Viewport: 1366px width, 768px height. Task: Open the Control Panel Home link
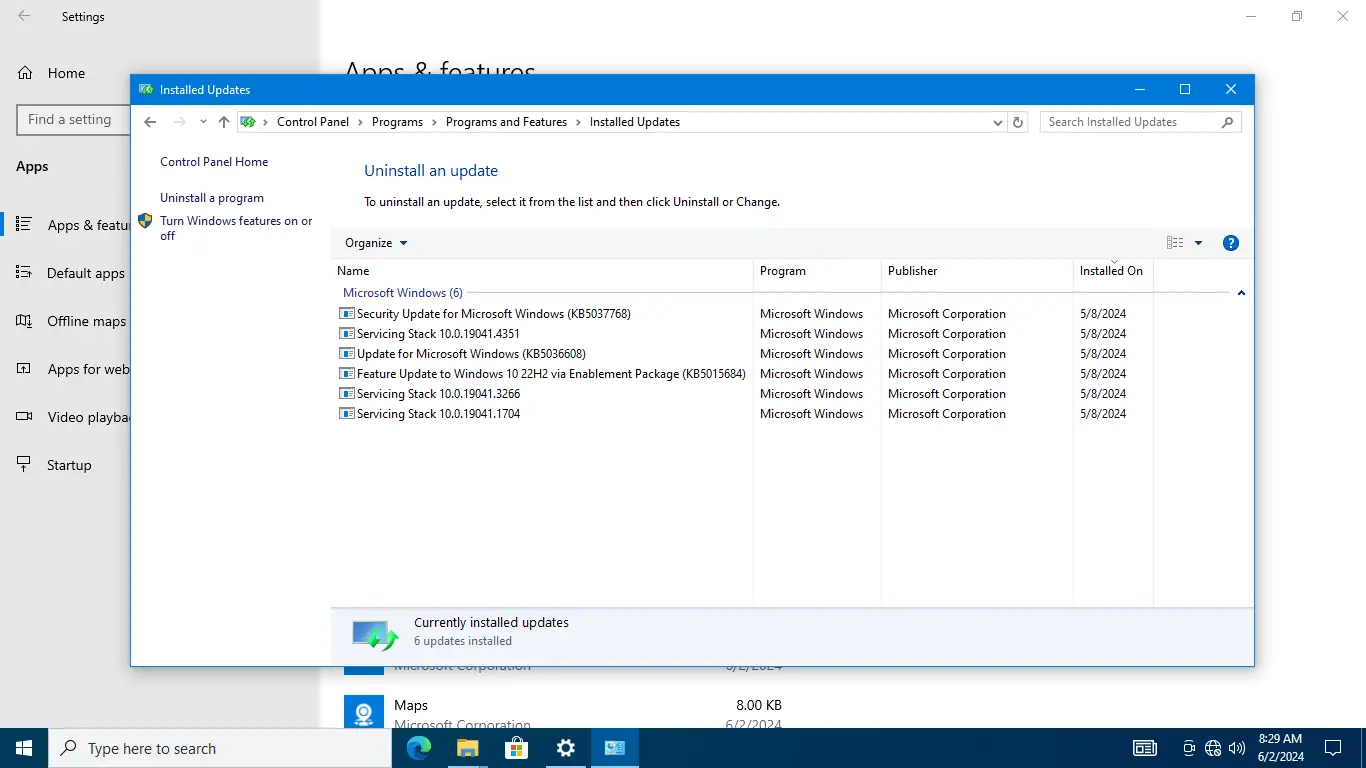pyautogui.click(x=214, y=162)
